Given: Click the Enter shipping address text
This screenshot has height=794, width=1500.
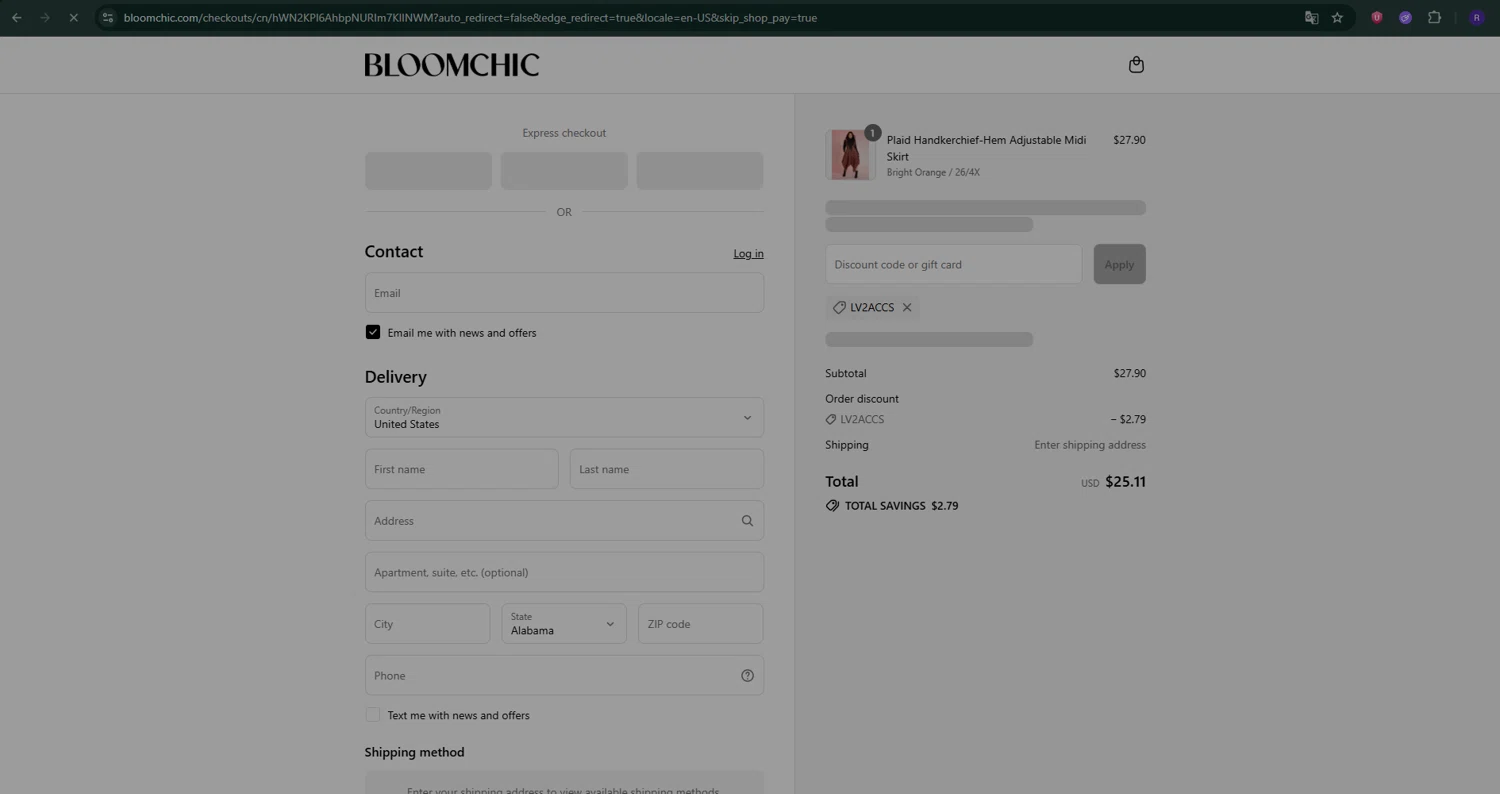Looking at the screenshot, I should click(x=1090, y=445).
